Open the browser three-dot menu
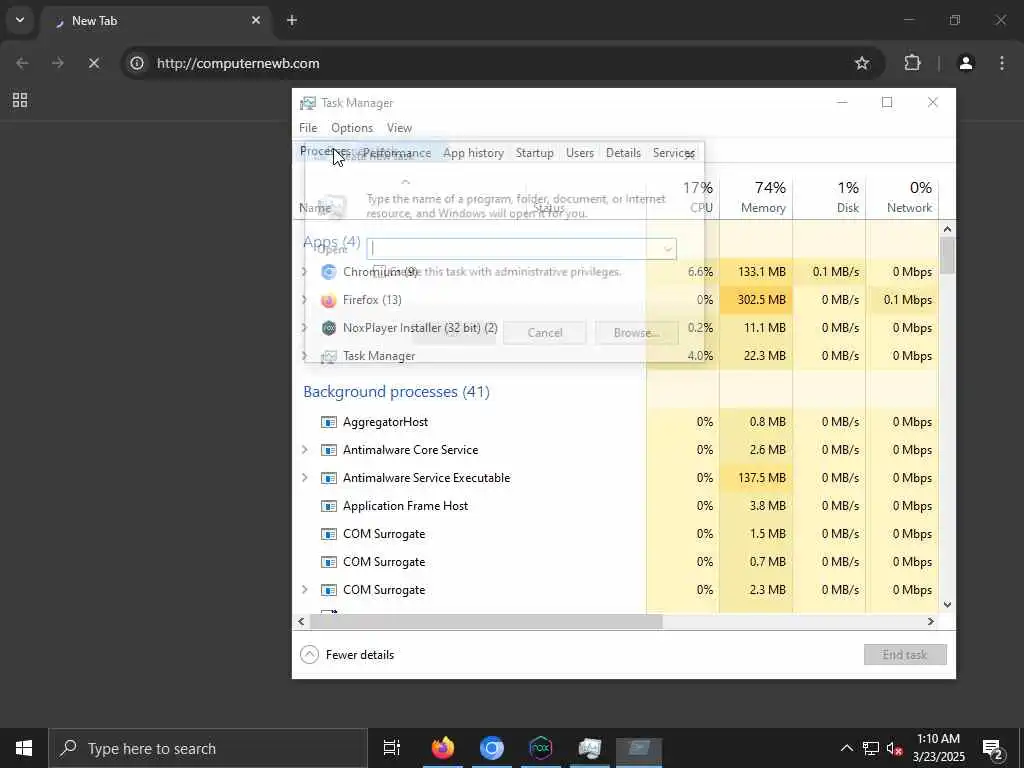Screen dimensions: 1024x768 [1002, 63]
